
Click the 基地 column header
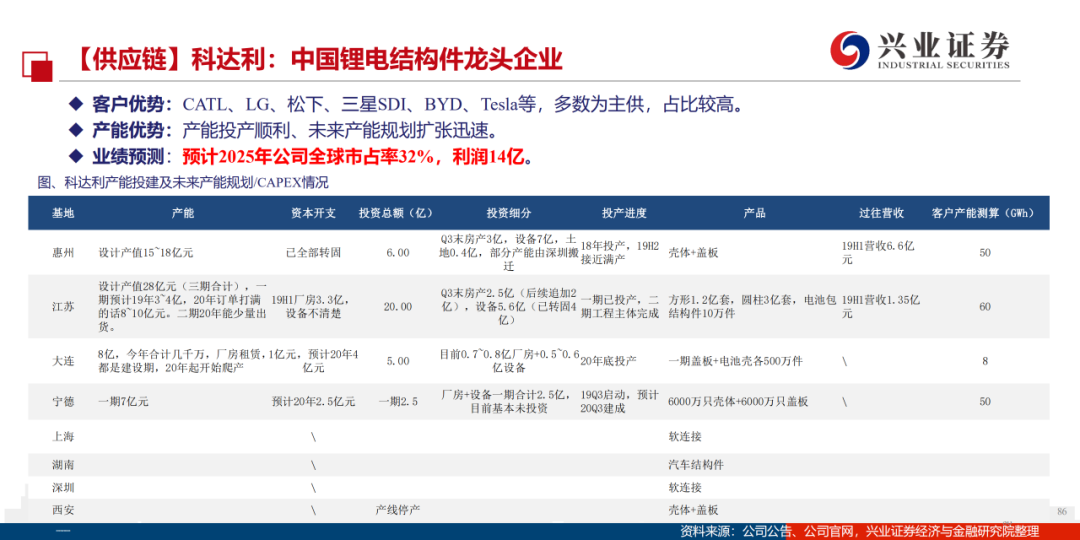pyautogui.click(x=62, y=214)
